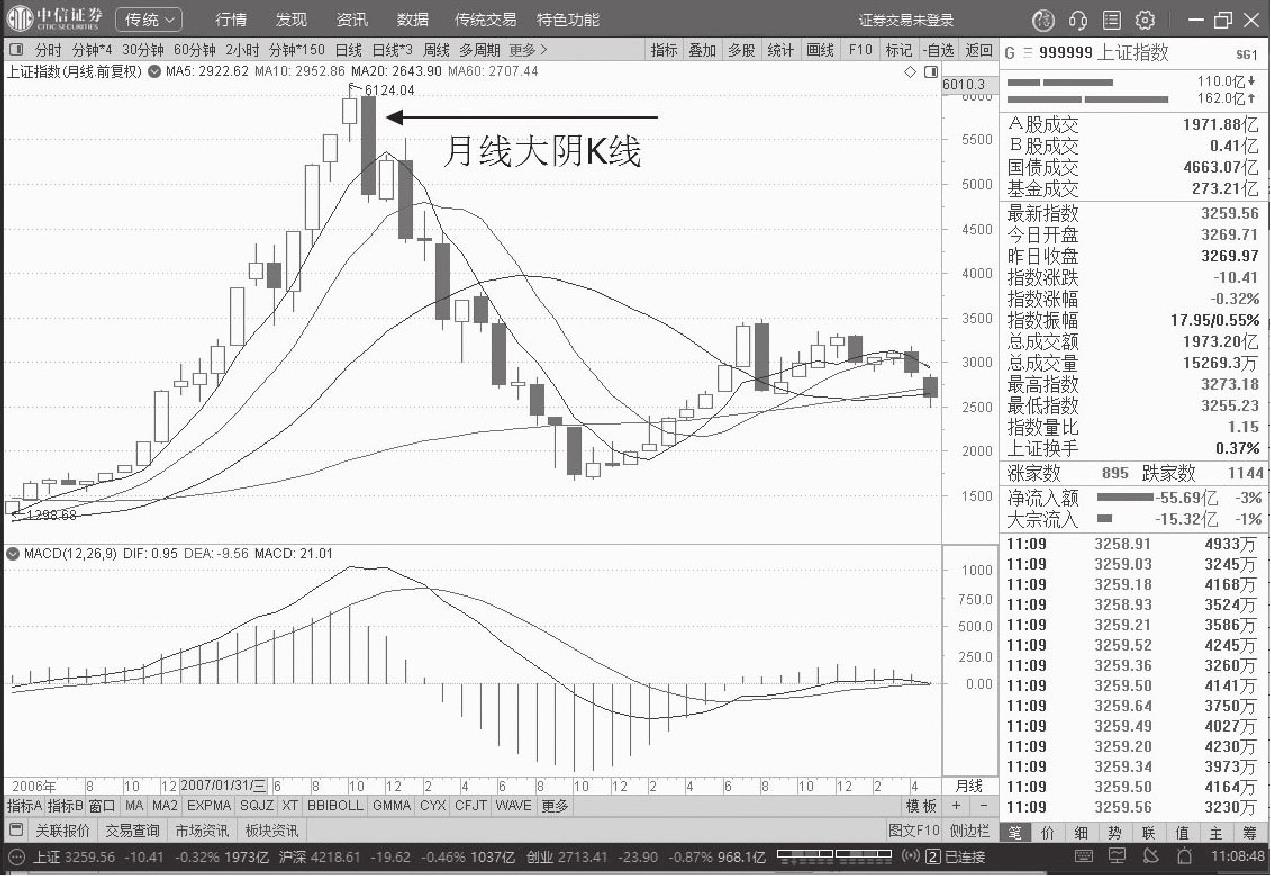This screenshot has width=1271, height=876.
Task: Switch to 分时 chart period
Action: coord(48,49)
